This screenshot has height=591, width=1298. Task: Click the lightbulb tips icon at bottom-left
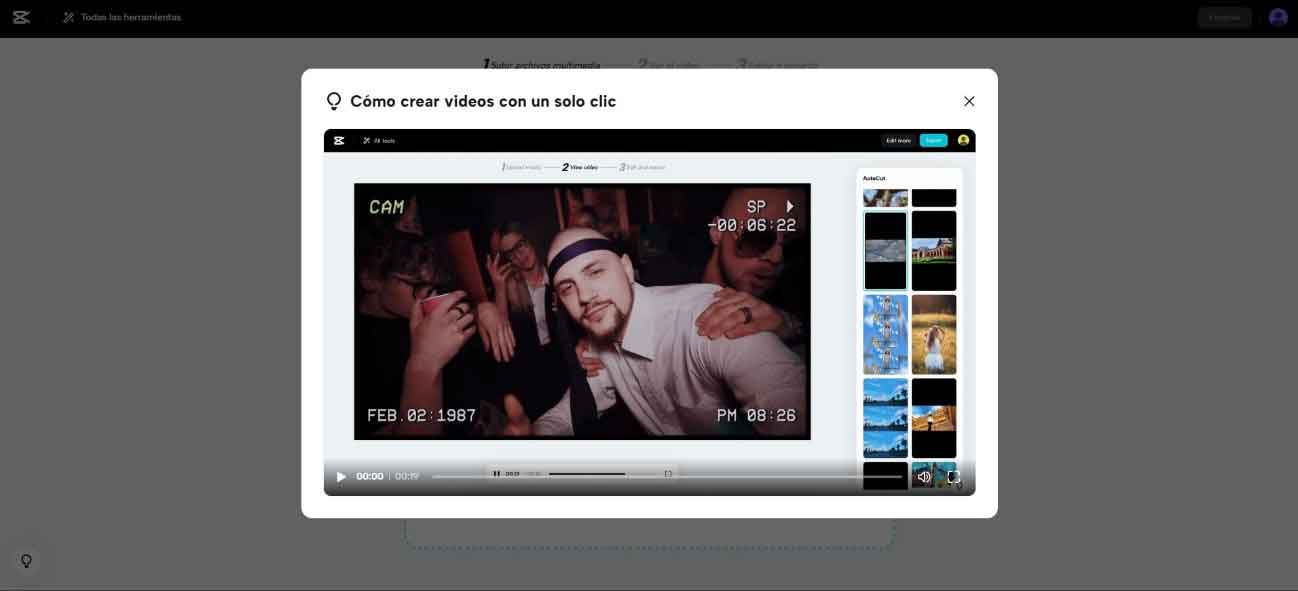(27, 561)
